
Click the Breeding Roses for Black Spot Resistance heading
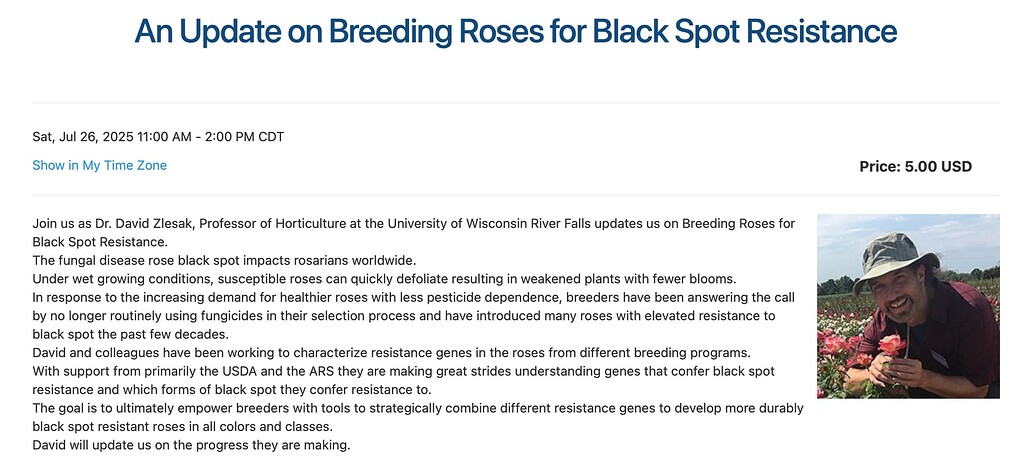(516, 31)
